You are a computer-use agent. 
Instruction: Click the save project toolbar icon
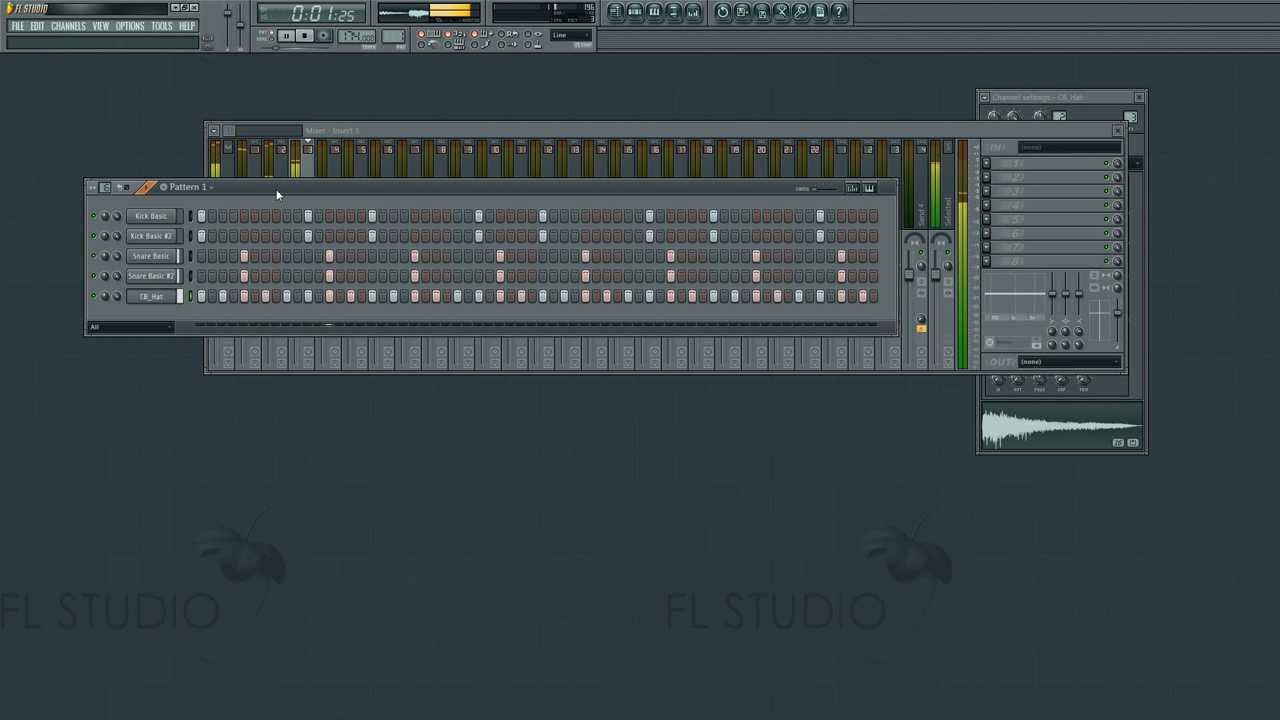pos(742,12)
